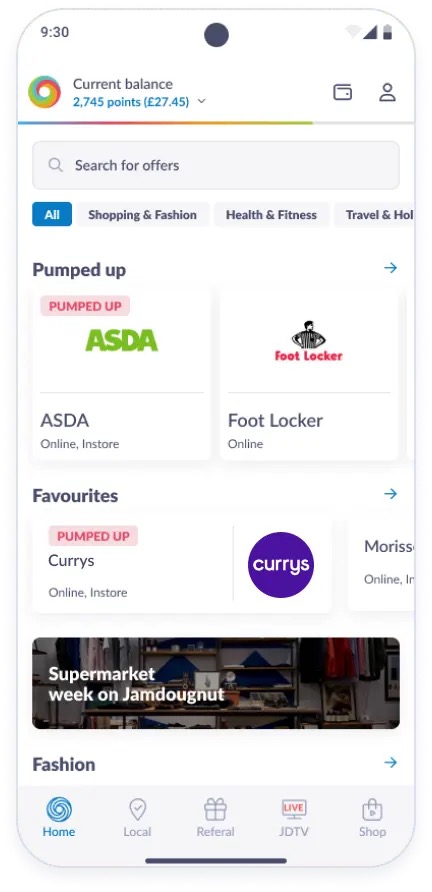The image size is (432, 892).
Task: Open the user profile icon
Action: pyautogui.click(x=387, y=92)
